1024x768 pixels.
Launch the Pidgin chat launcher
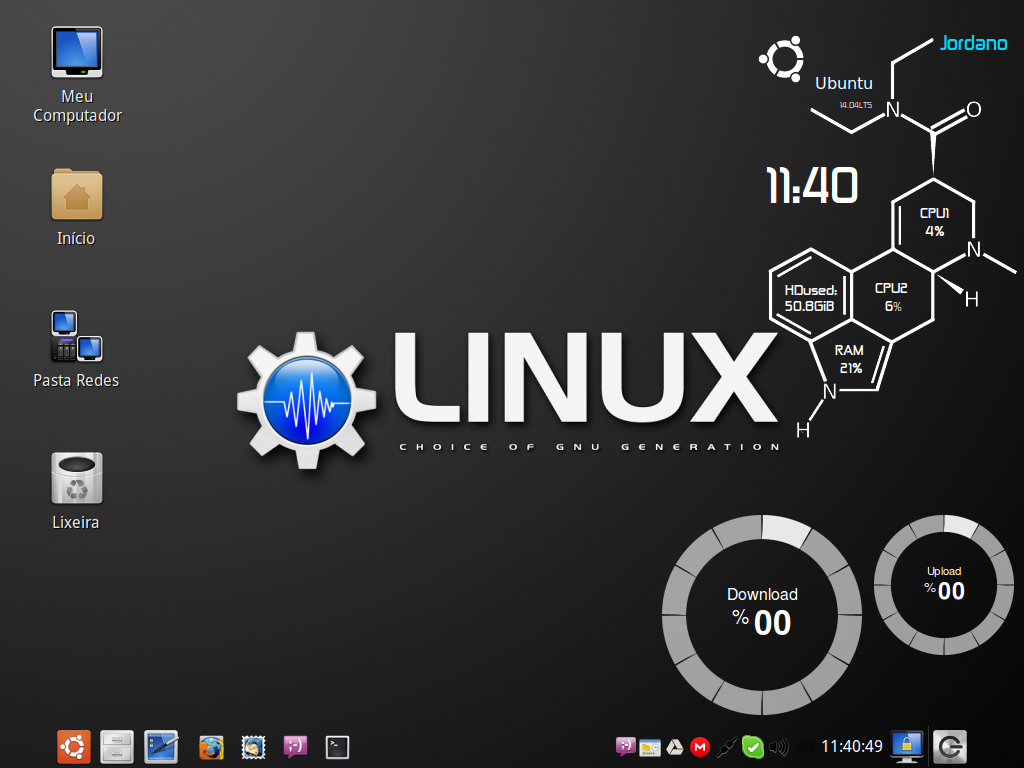tap(295, 747)
